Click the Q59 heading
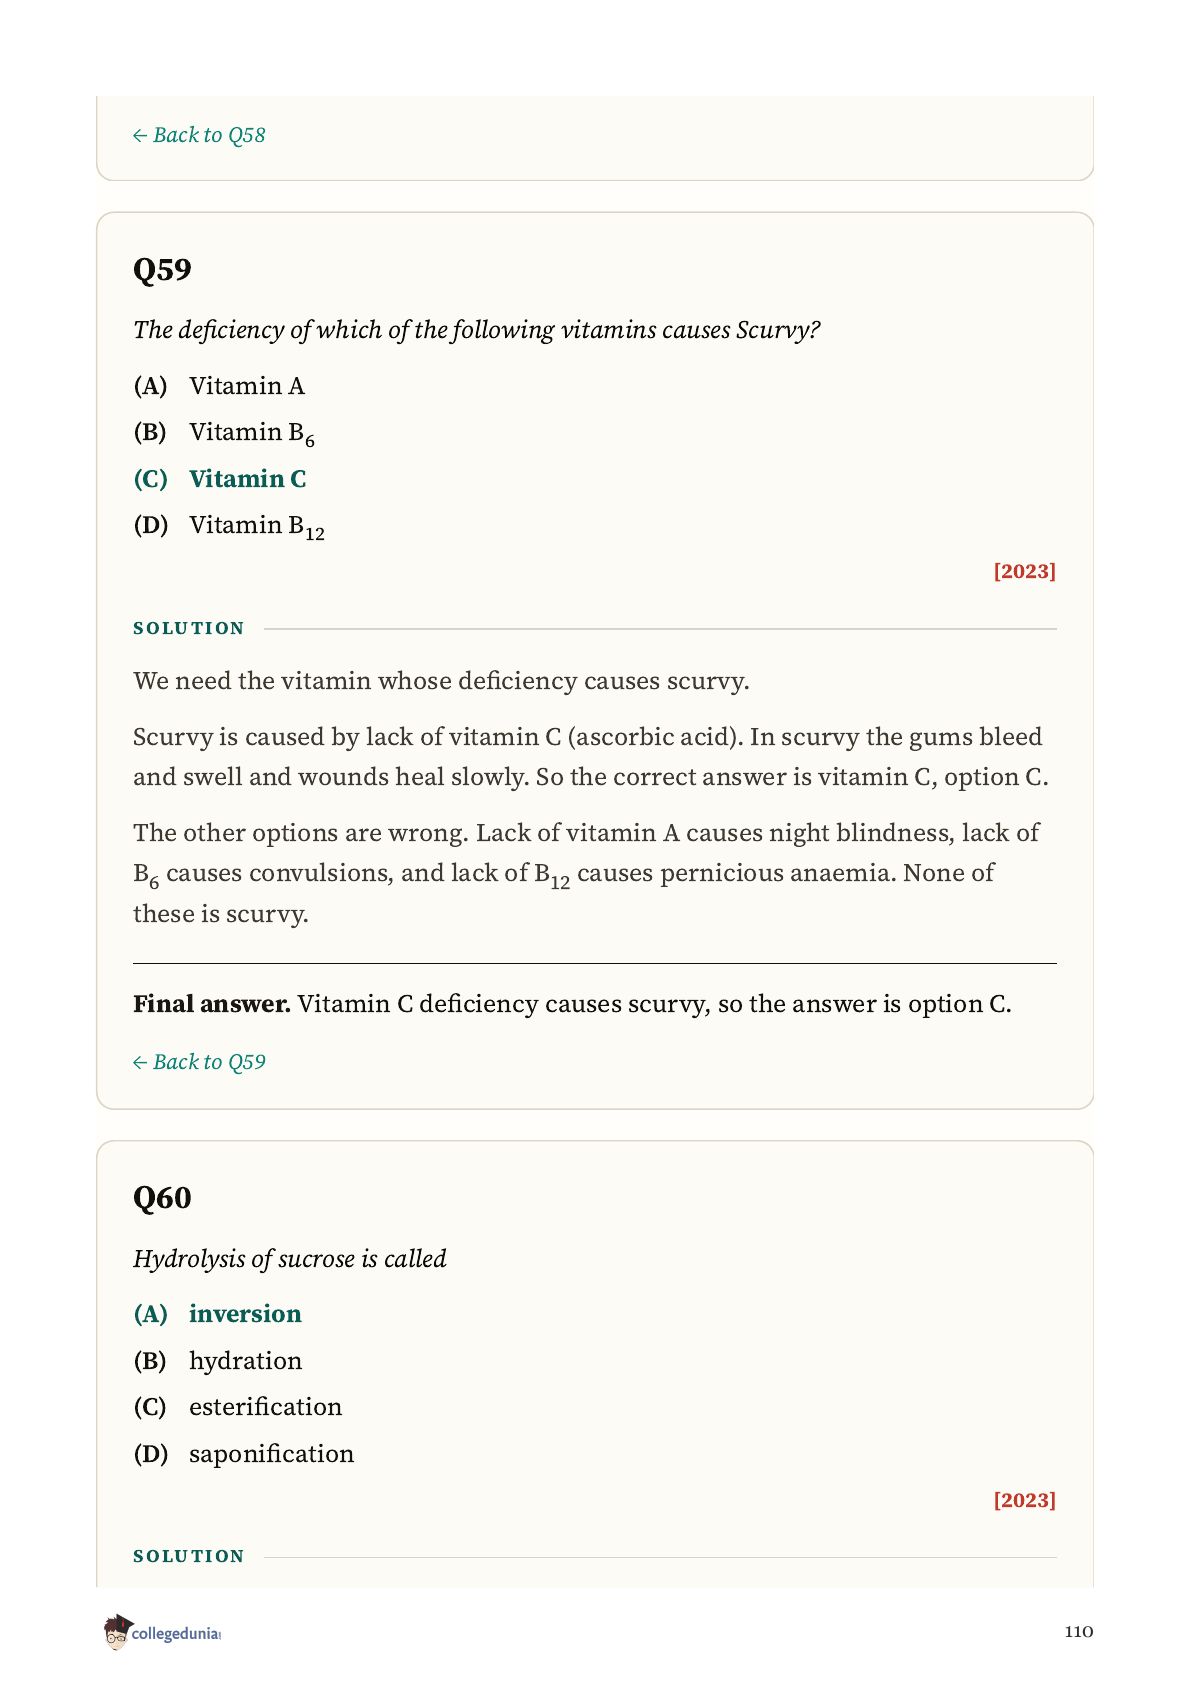Screen dimensions: 1190x1684 coord(162,270)
